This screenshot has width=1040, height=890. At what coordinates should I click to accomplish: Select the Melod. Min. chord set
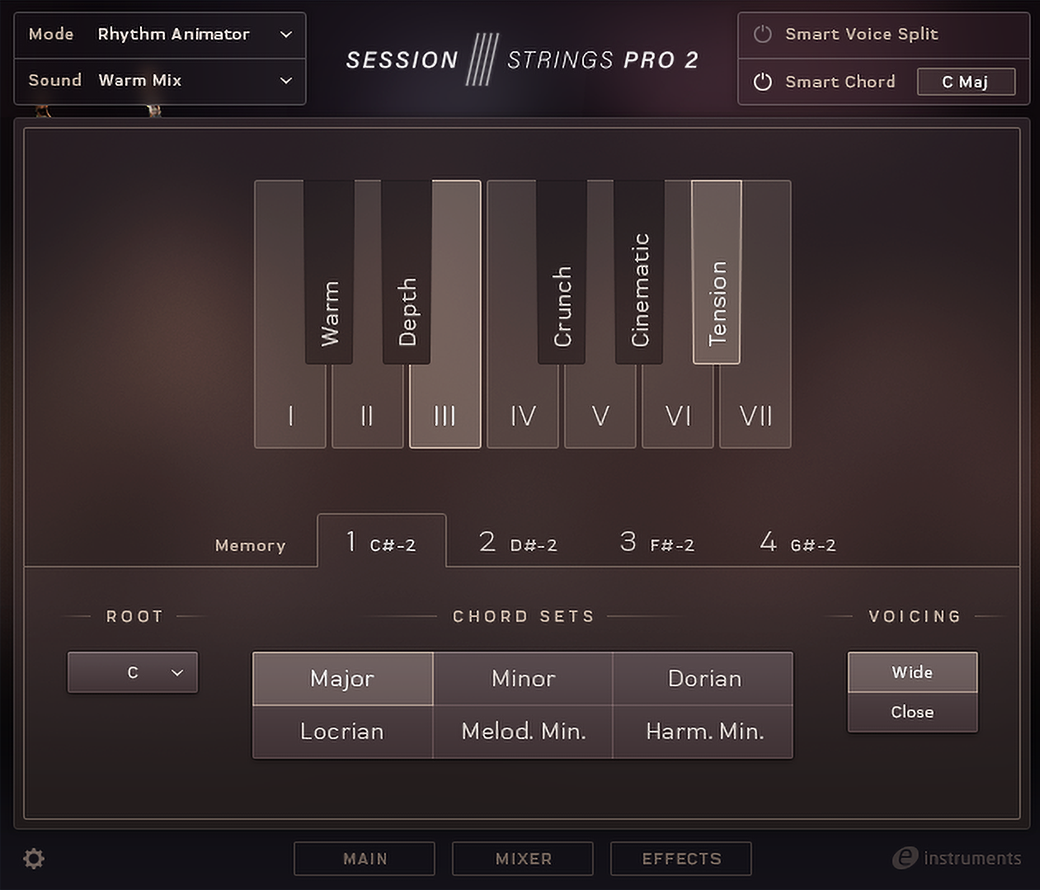coord(523,731)
